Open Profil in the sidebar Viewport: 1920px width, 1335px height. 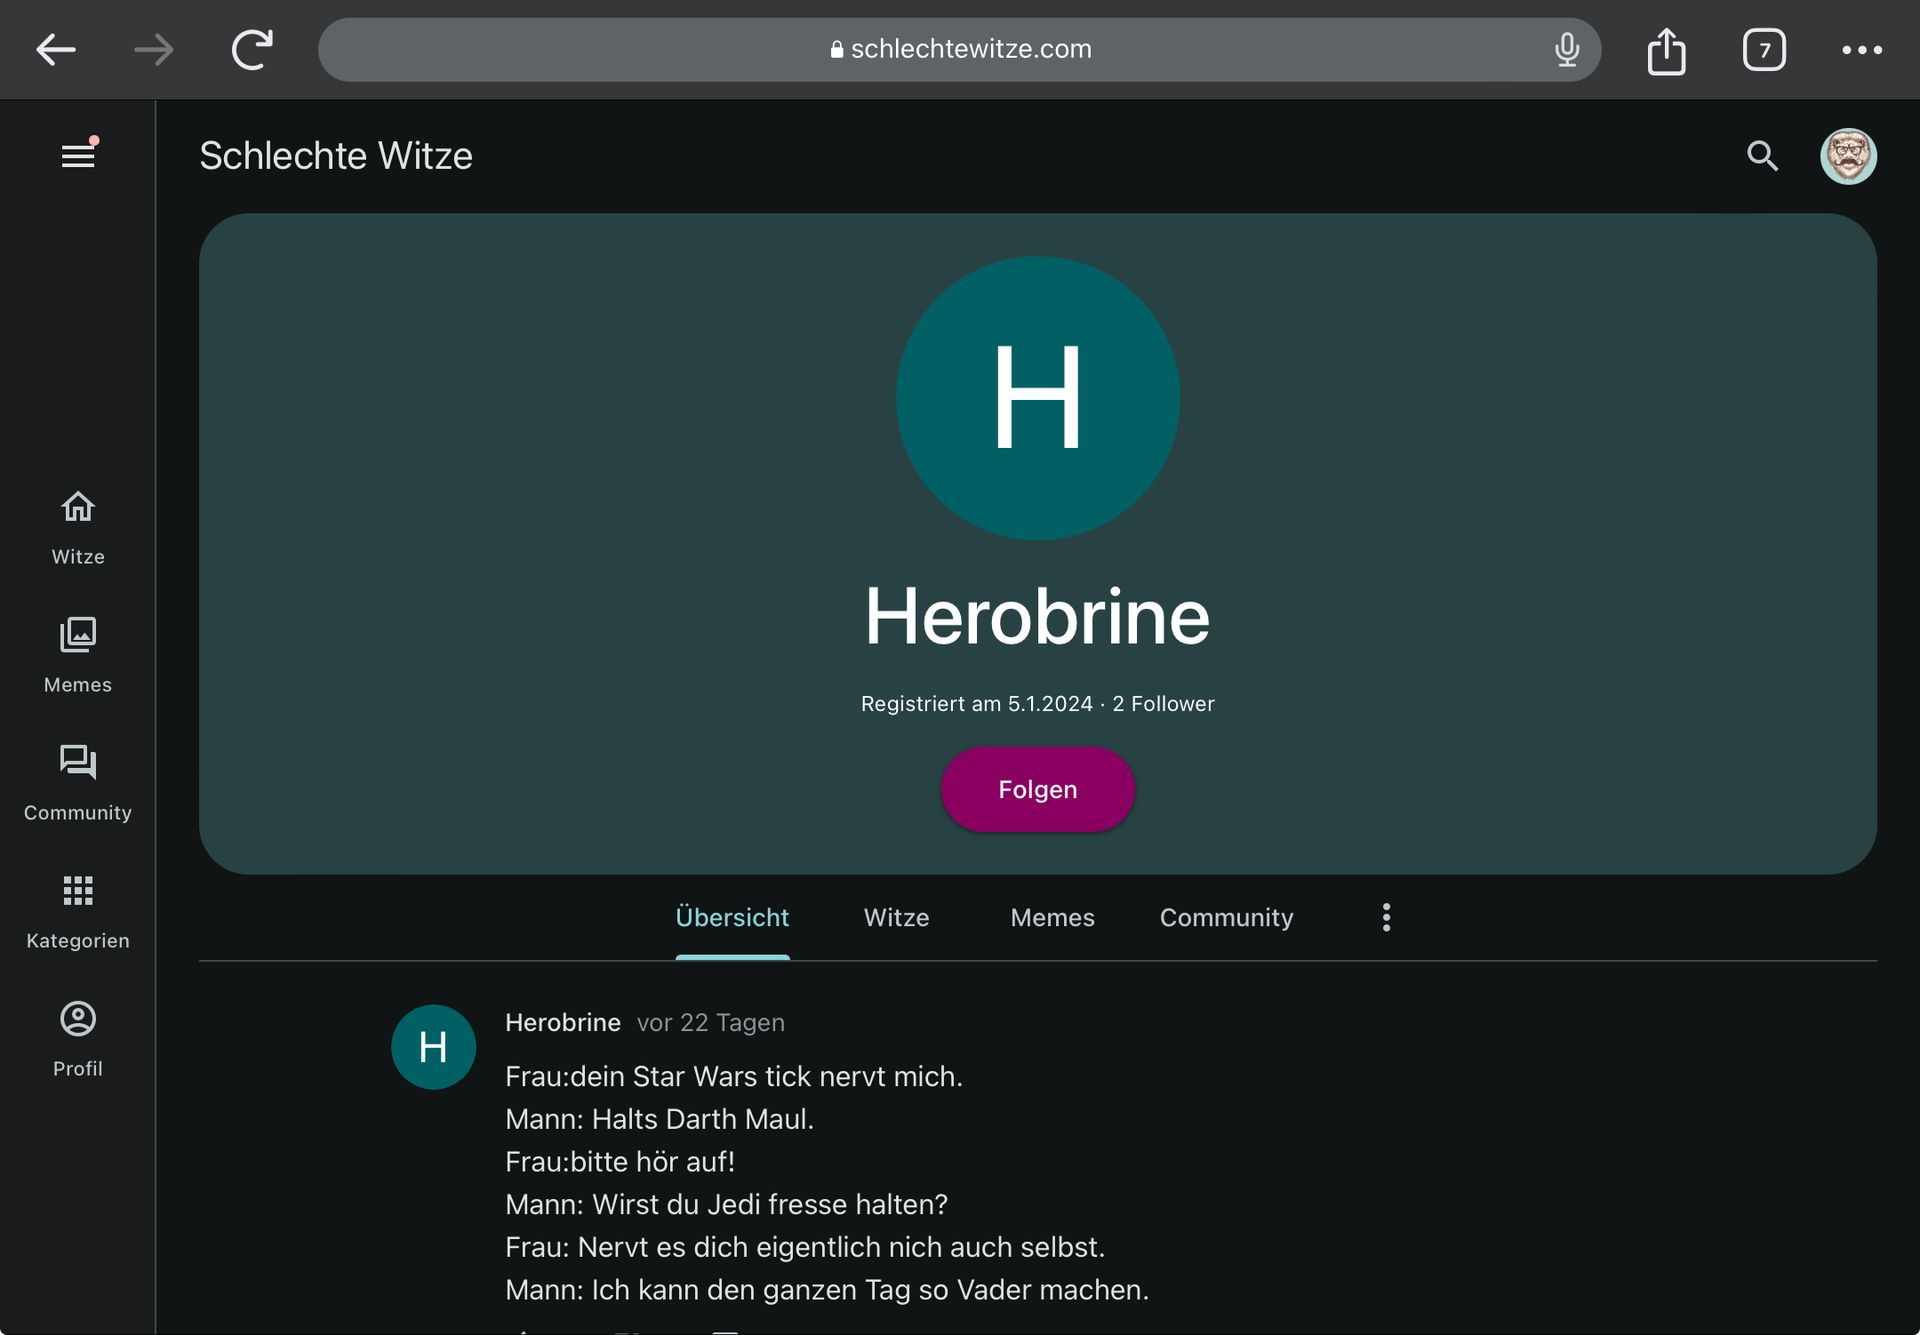tap(78, 1040)
